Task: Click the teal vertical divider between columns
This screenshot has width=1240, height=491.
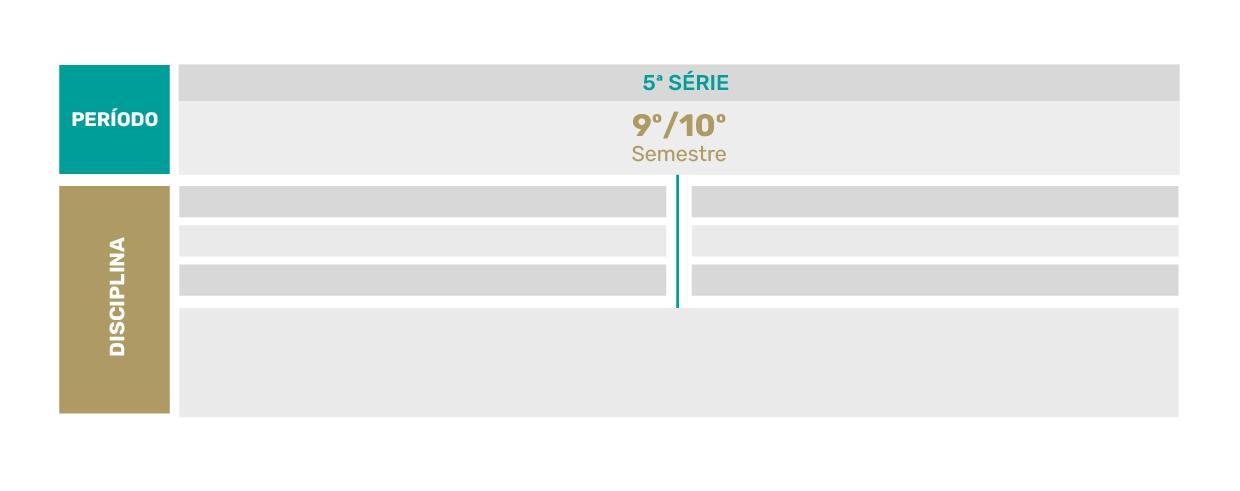Action: pyautogui.click(x=677, y=241)
